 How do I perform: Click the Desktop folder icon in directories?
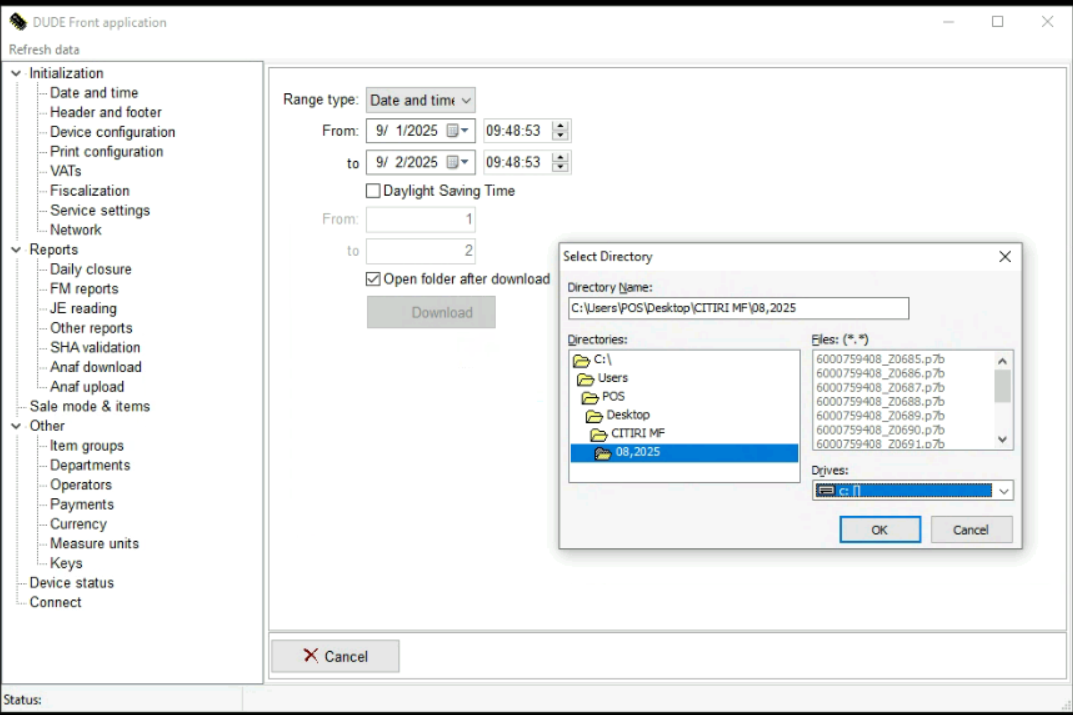point(593,415)
